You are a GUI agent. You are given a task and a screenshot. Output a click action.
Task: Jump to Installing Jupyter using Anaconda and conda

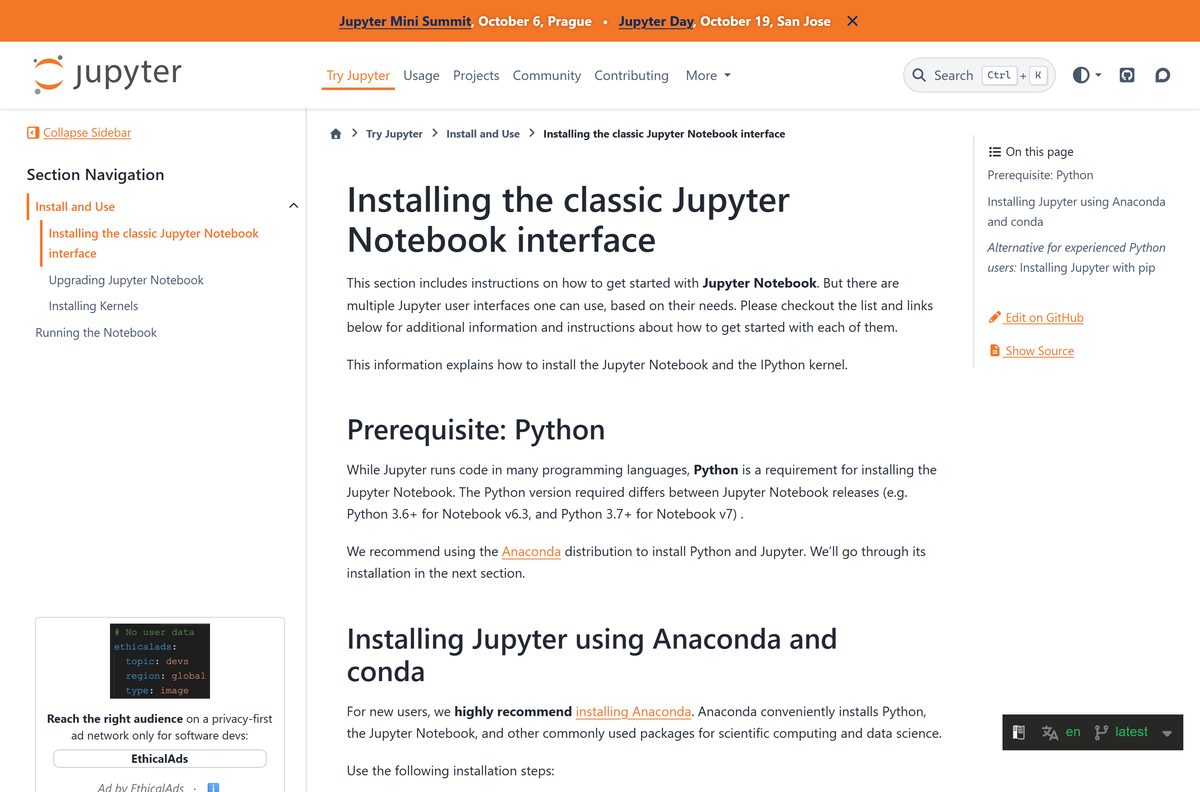(1076, 211)
